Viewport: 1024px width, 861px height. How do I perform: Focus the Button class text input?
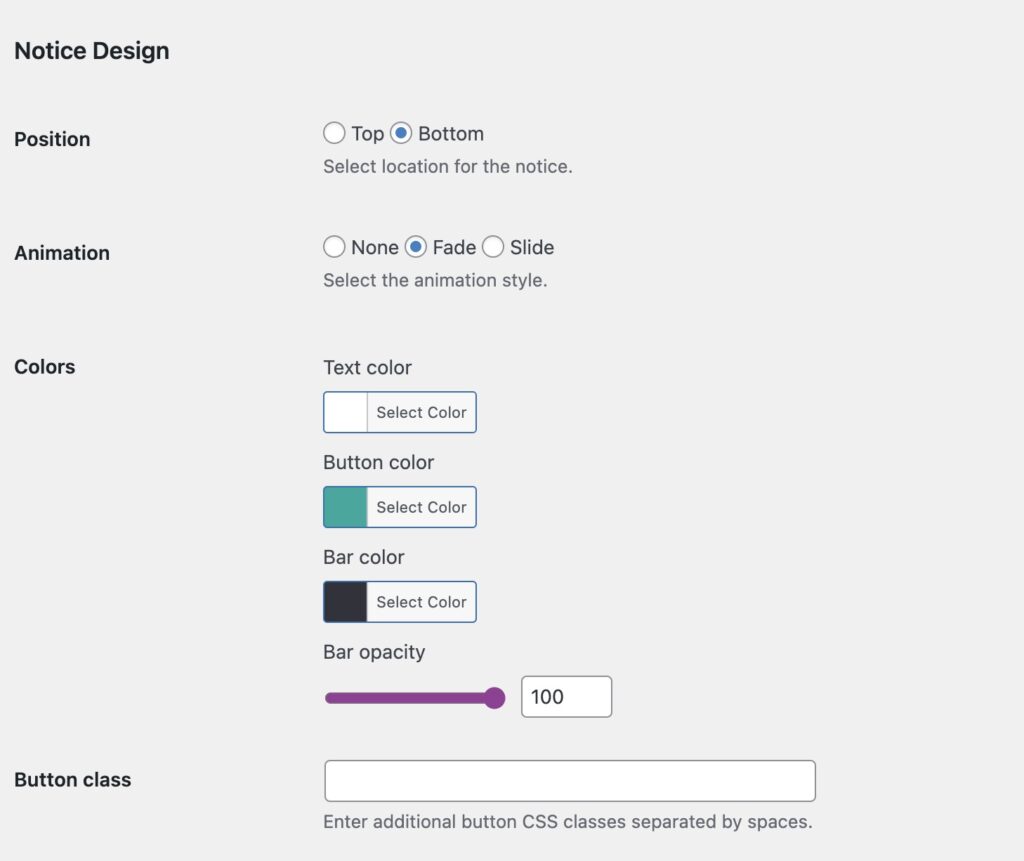pyautogui.click(x=569, y=780)
